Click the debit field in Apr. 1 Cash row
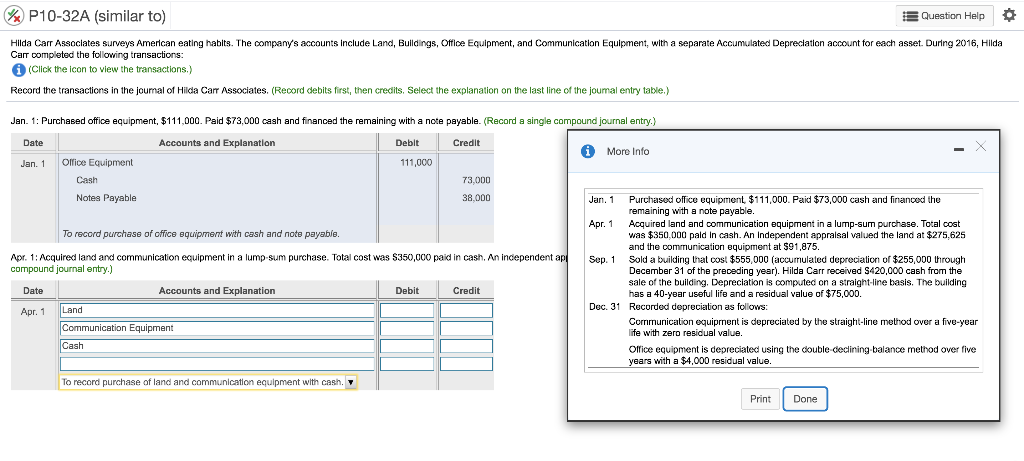Viewport: 1024px width, 461px height. (x=407, y=346)
